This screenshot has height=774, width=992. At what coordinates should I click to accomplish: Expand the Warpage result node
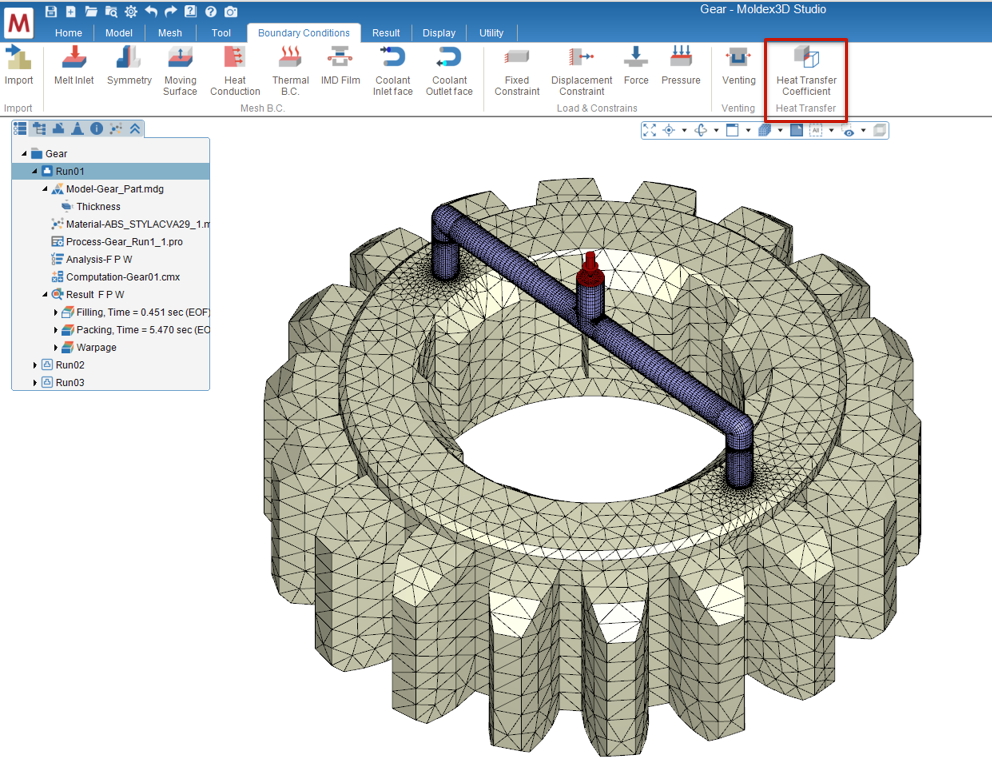56,348
